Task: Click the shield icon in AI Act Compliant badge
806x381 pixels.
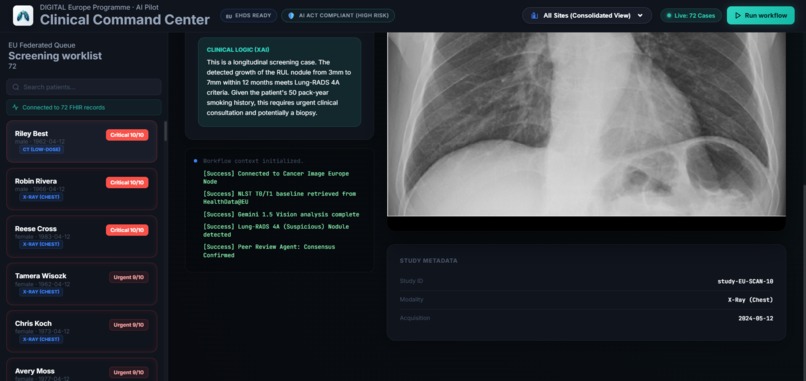Action: click(x=291, y=15)
